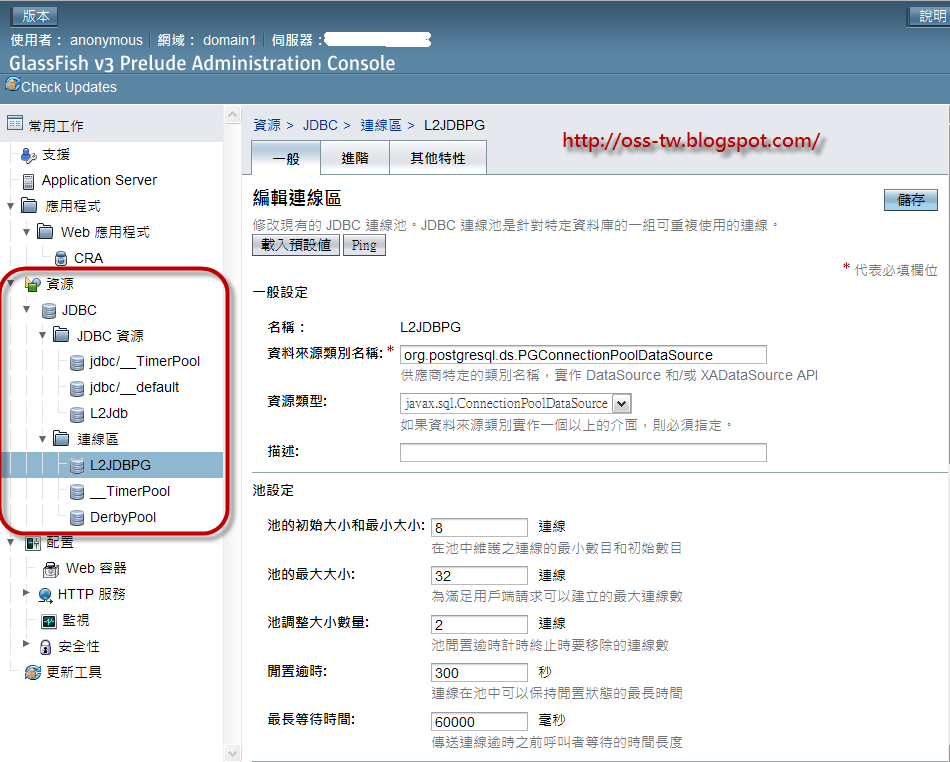Switch to the 其他特性 tab

pos(438,158)
